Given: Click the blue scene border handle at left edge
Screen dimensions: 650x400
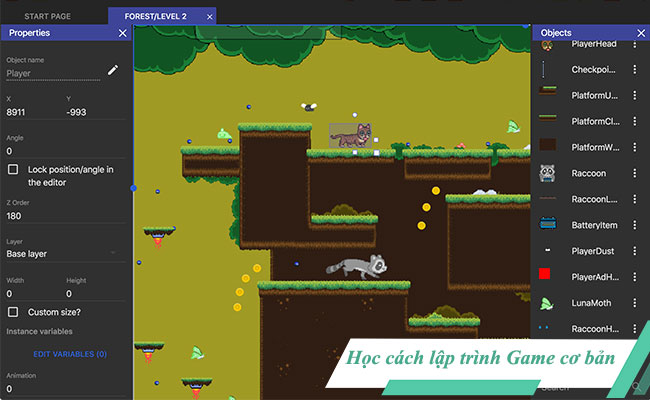Looking at the screenshot, I should 133,188.
